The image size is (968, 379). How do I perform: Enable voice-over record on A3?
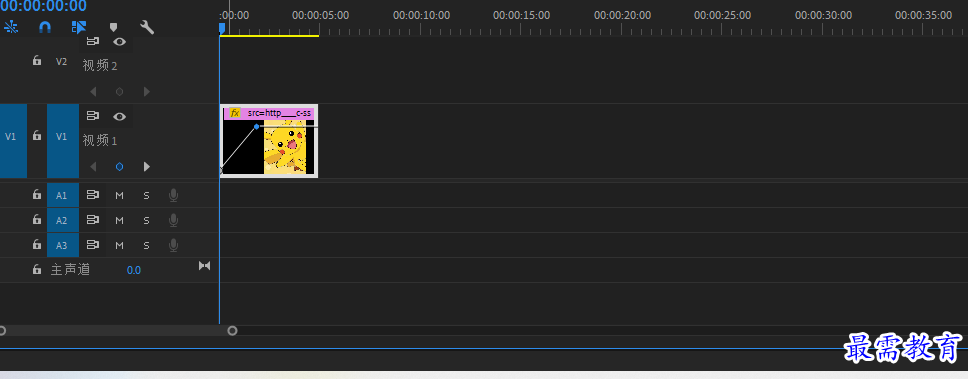pos(173,245)
